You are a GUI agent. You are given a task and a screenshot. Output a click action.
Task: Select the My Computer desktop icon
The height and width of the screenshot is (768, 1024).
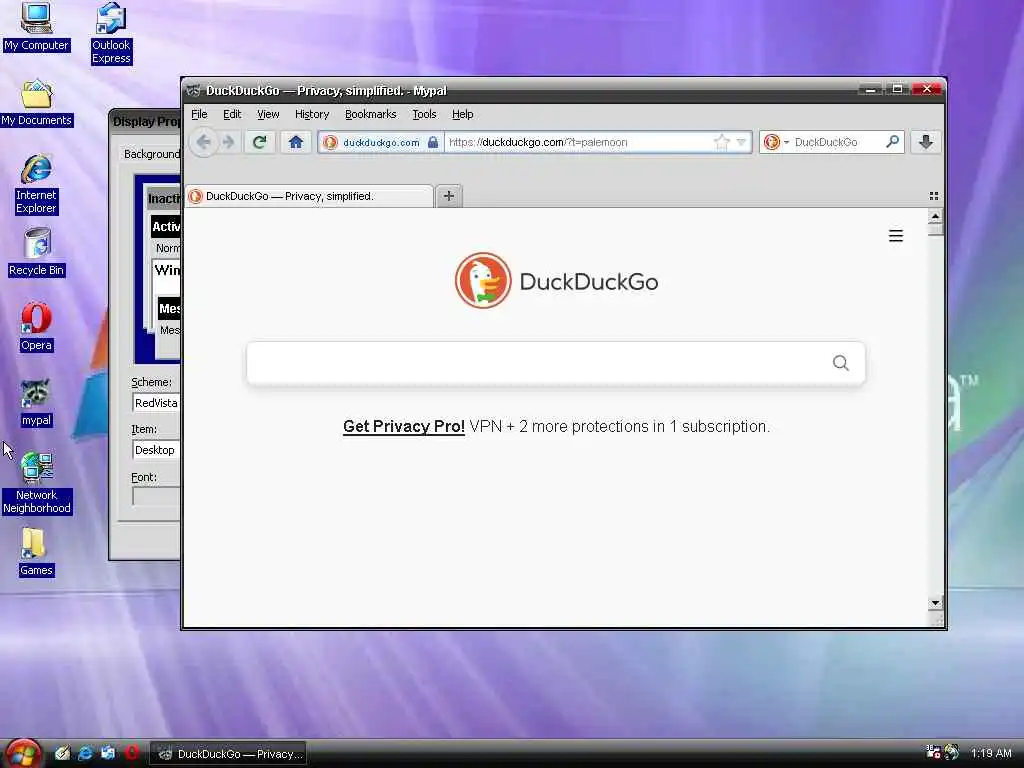(x=36, y=27)
